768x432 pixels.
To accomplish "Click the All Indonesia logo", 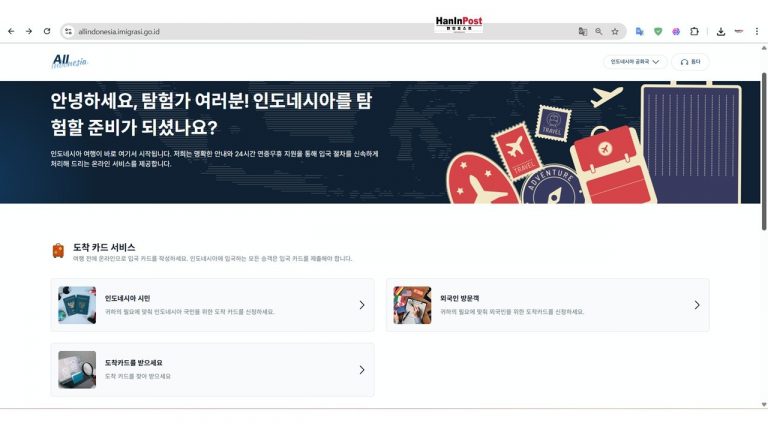I will tap(69, 61).
